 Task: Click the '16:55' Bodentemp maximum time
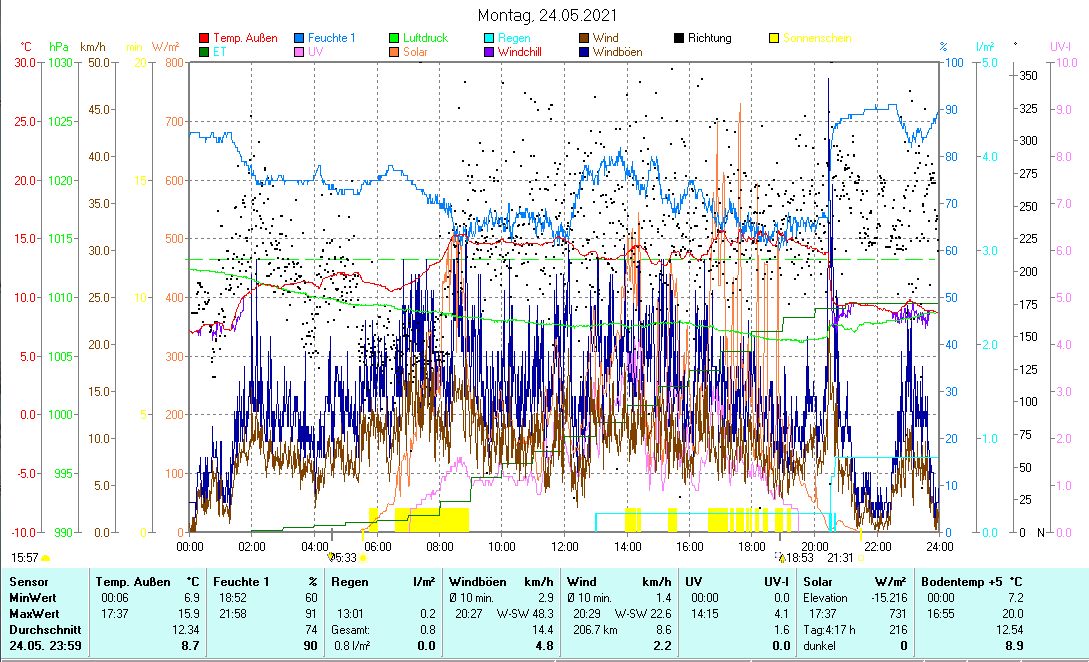coord(940,614)
